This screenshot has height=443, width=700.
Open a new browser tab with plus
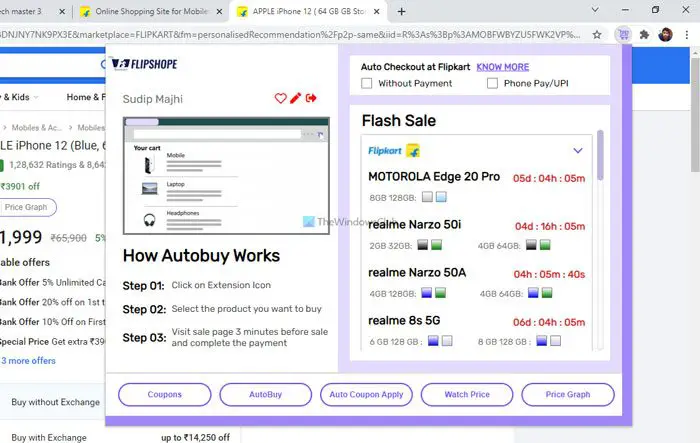(x=401, y=12)
